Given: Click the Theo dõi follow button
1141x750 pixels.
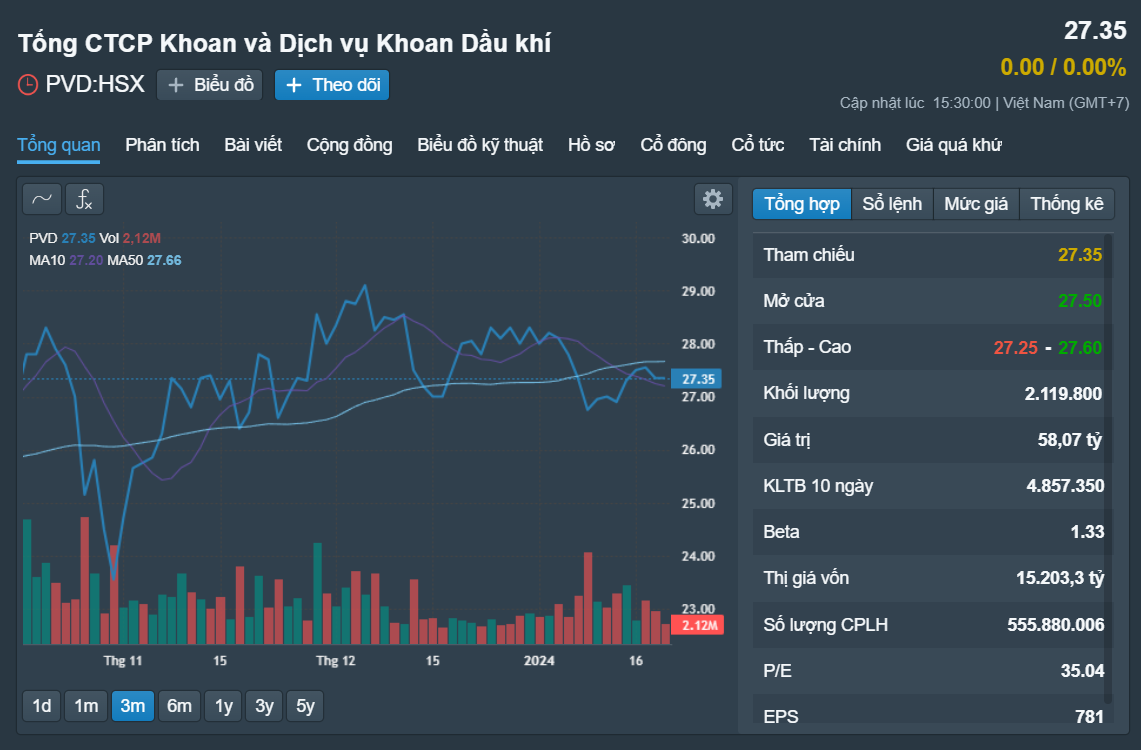Looking at the screenshot, I should point(332,85).
